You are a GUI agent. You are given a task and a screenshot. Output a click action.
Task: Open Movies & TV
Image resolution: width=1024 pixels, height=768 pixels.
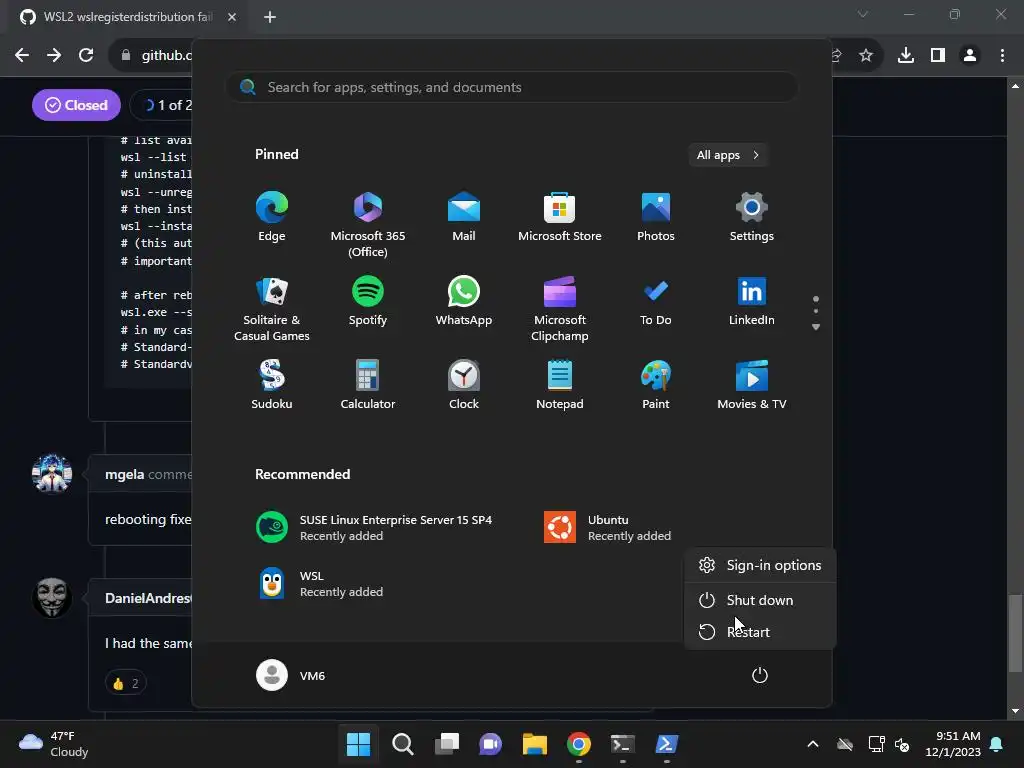pyautogui.click(x=752, y=384)
